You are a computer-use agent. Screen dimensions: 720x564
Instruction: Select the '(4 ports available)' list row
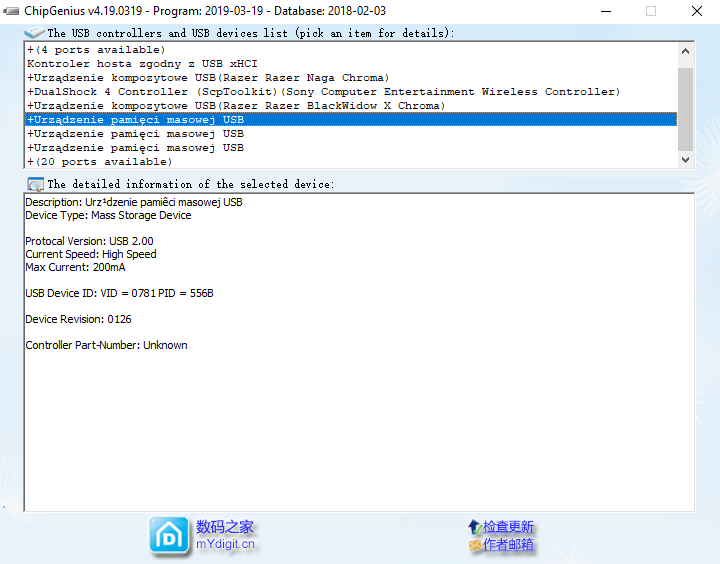351,50
